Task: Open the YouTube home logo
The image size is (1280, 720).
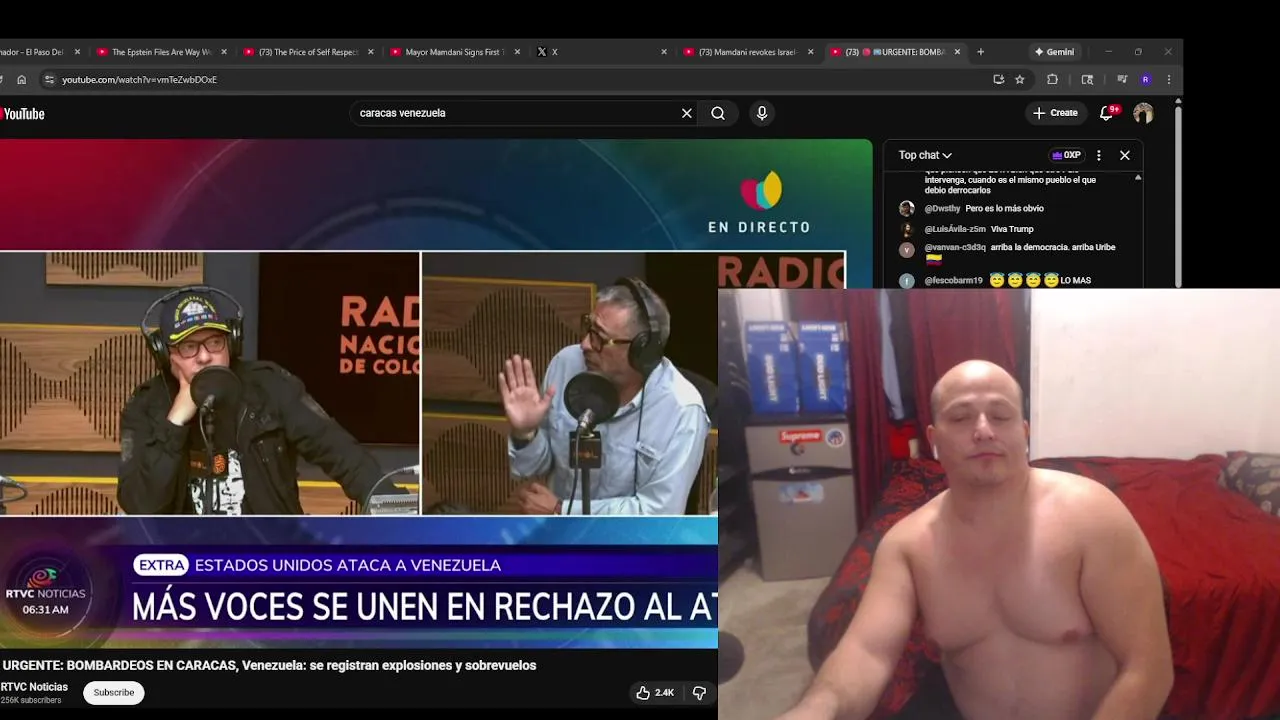Action: click(22, 114)
